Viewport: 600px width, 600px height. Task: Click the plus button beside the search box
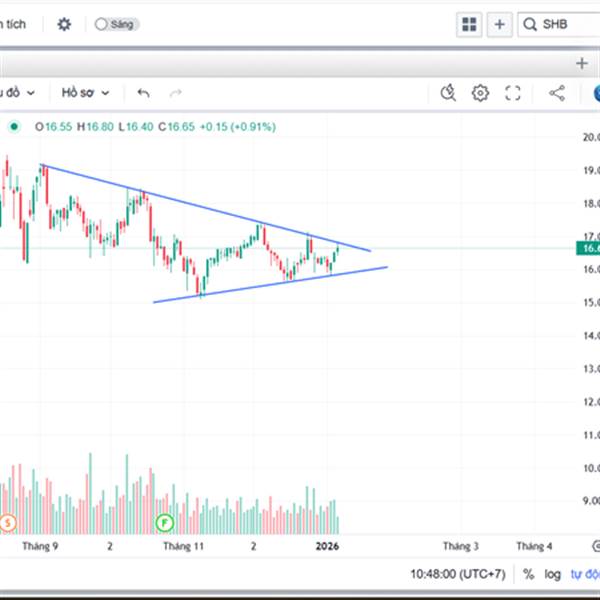click(x=500, y=24)
